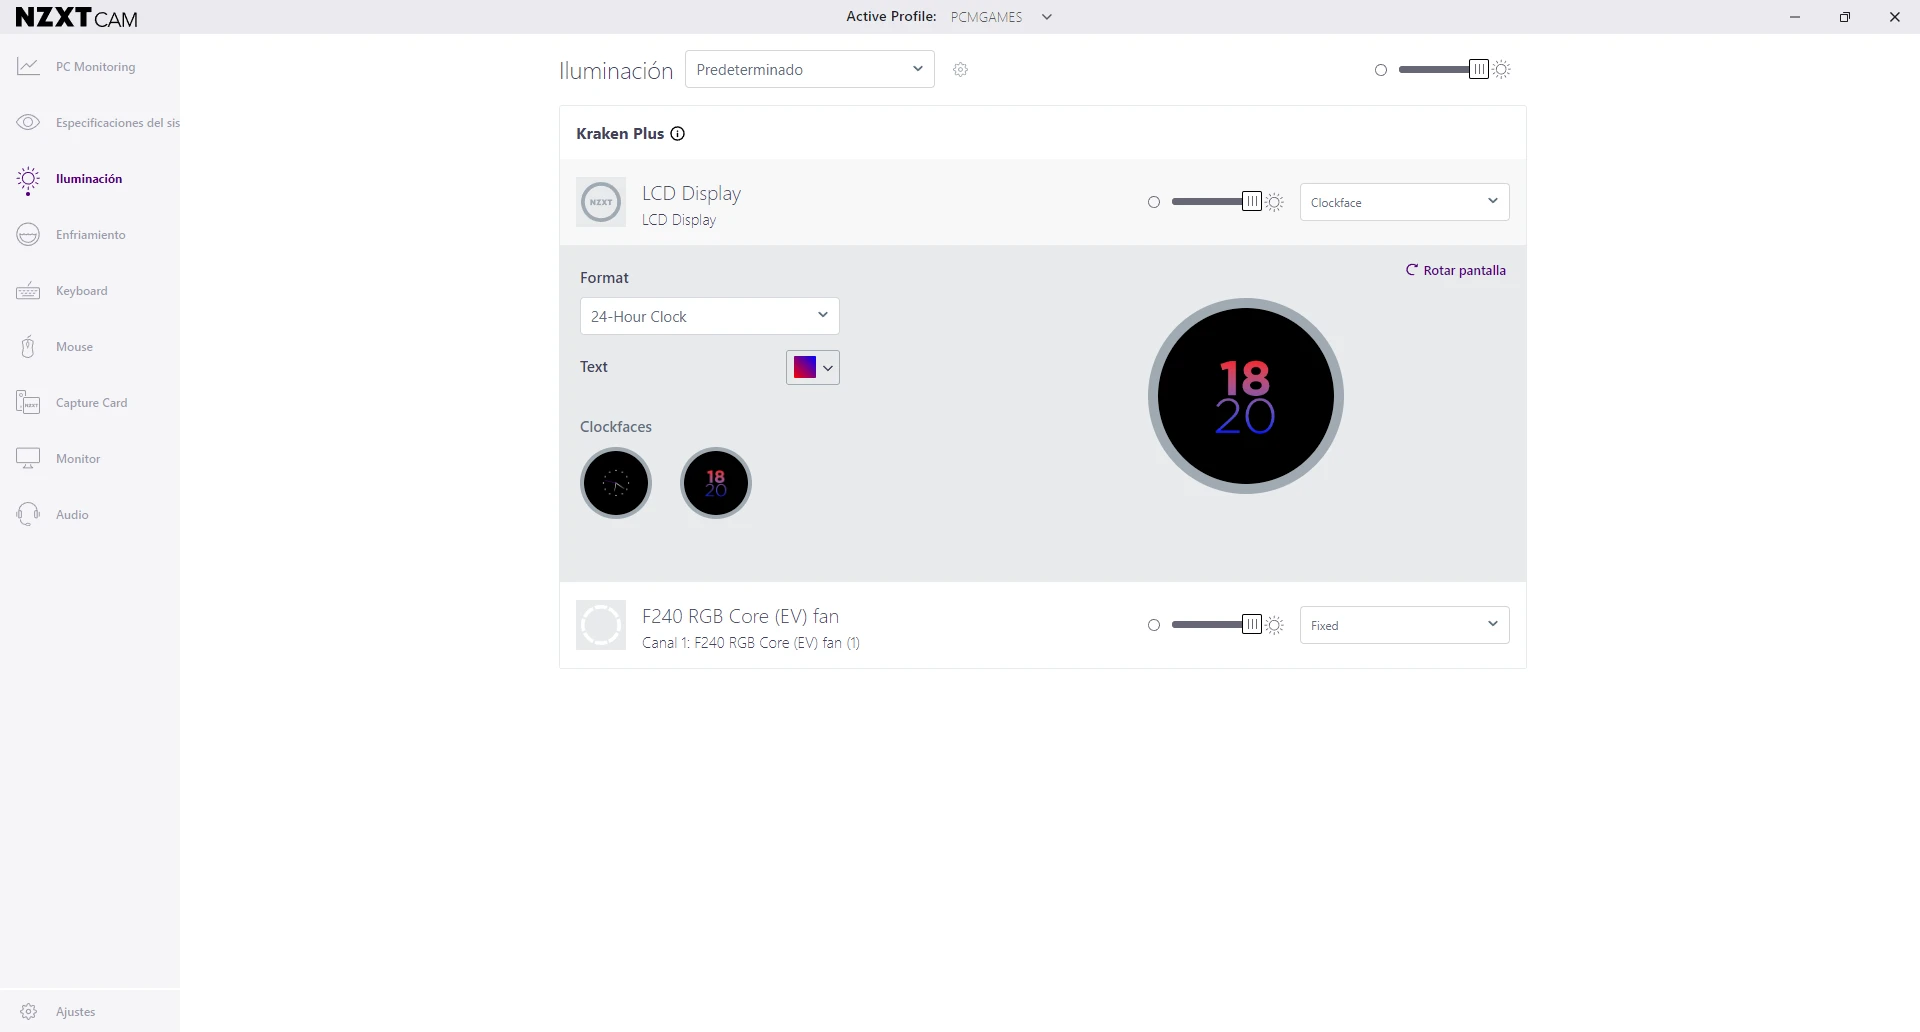Open the Keyboard section
This screenshot has width=1920, height=1032.
[90, 290]
